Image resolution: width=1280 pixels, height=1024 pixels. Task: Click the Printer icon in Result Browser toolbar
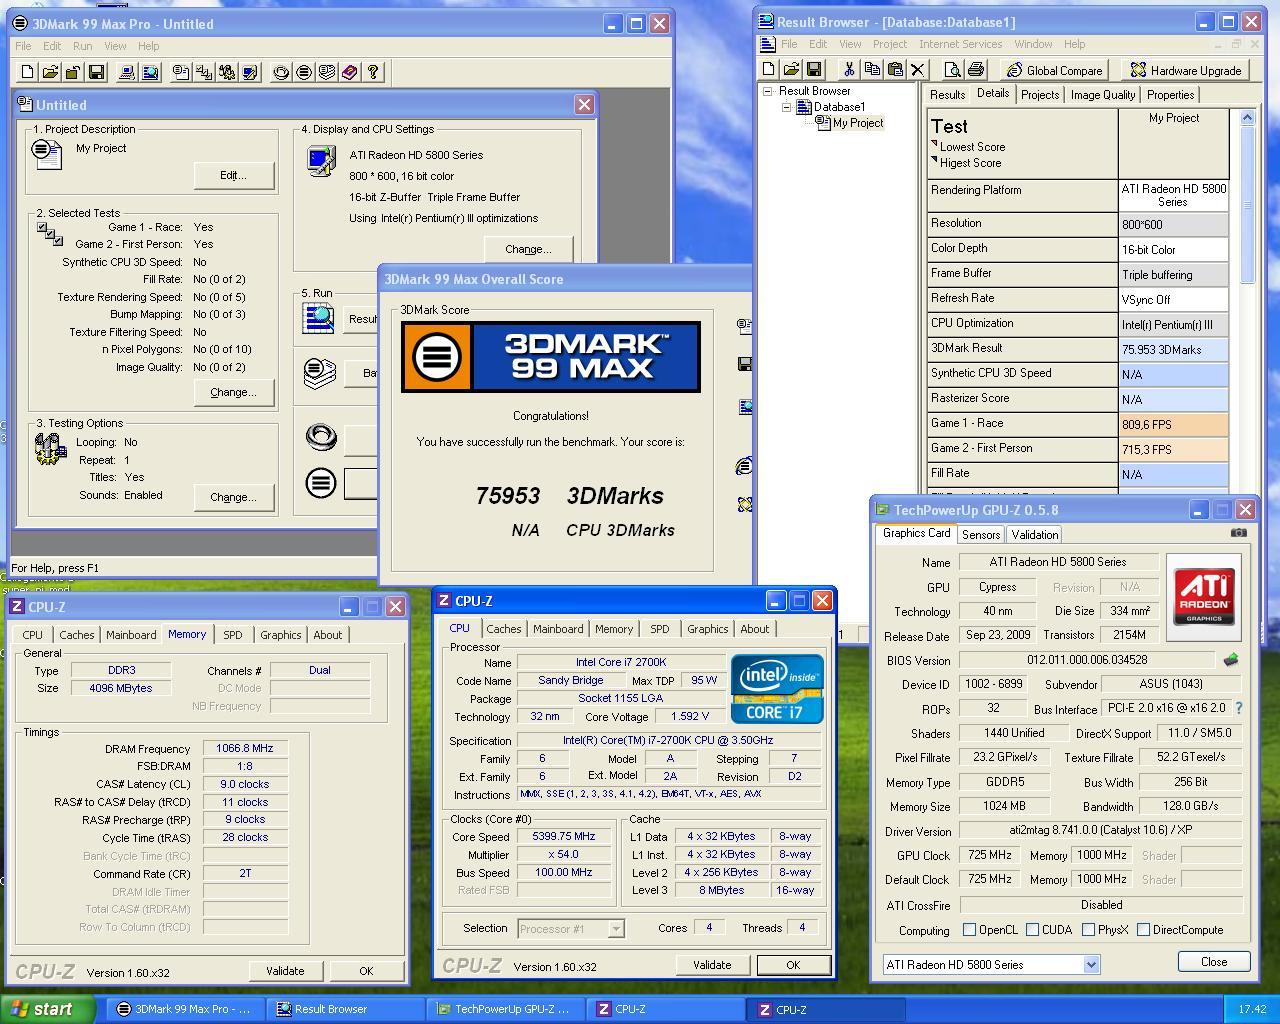tap(976, 70)
